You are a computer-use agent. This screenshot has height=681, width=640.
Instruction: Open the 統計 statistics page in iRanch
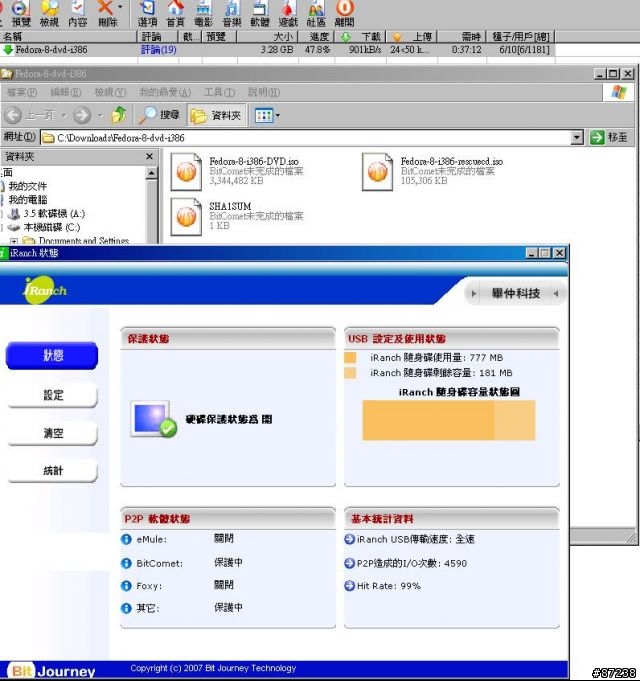point(53,470)
